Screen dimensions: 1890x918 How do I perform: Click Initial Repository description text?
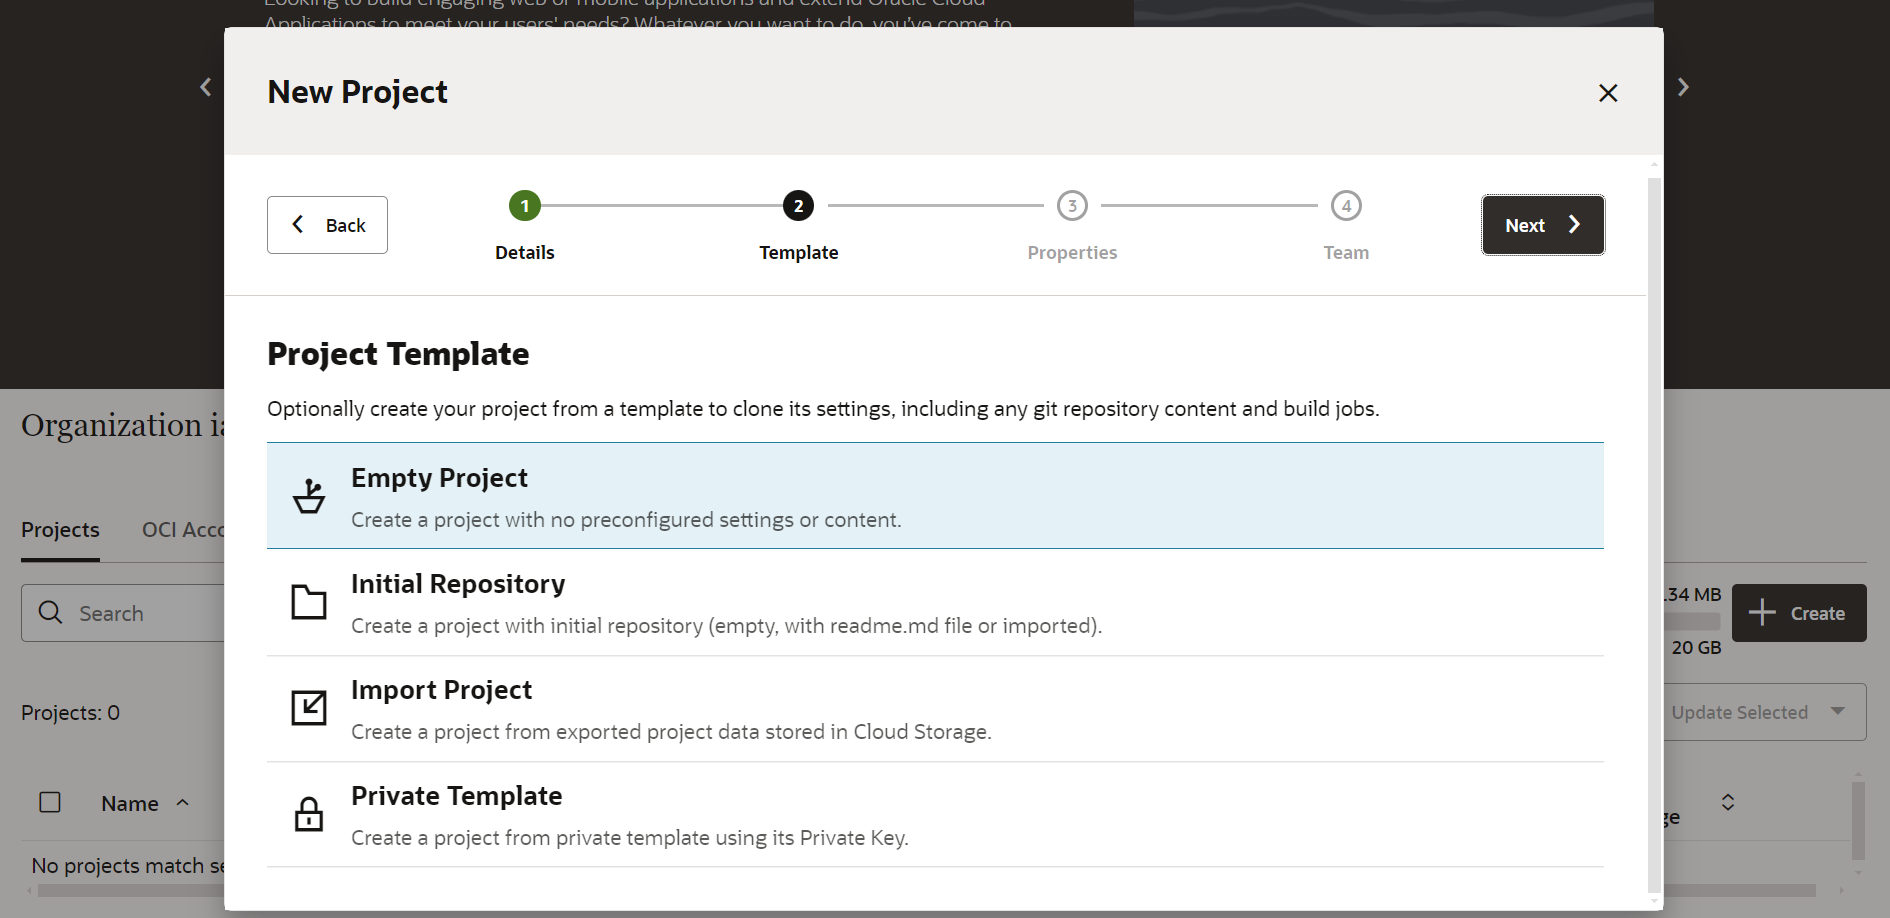click(726, 626)
